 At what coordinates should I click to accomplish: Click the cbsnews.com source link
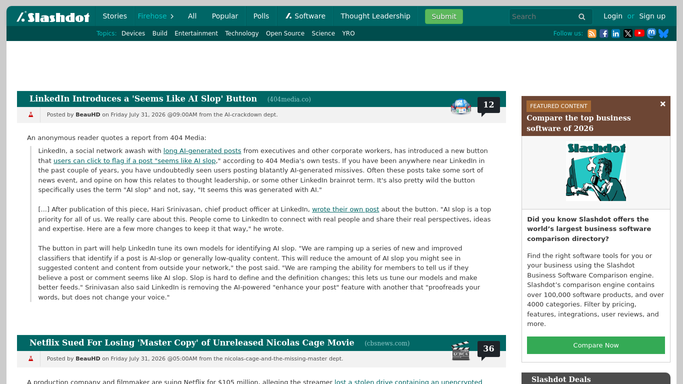387,343
